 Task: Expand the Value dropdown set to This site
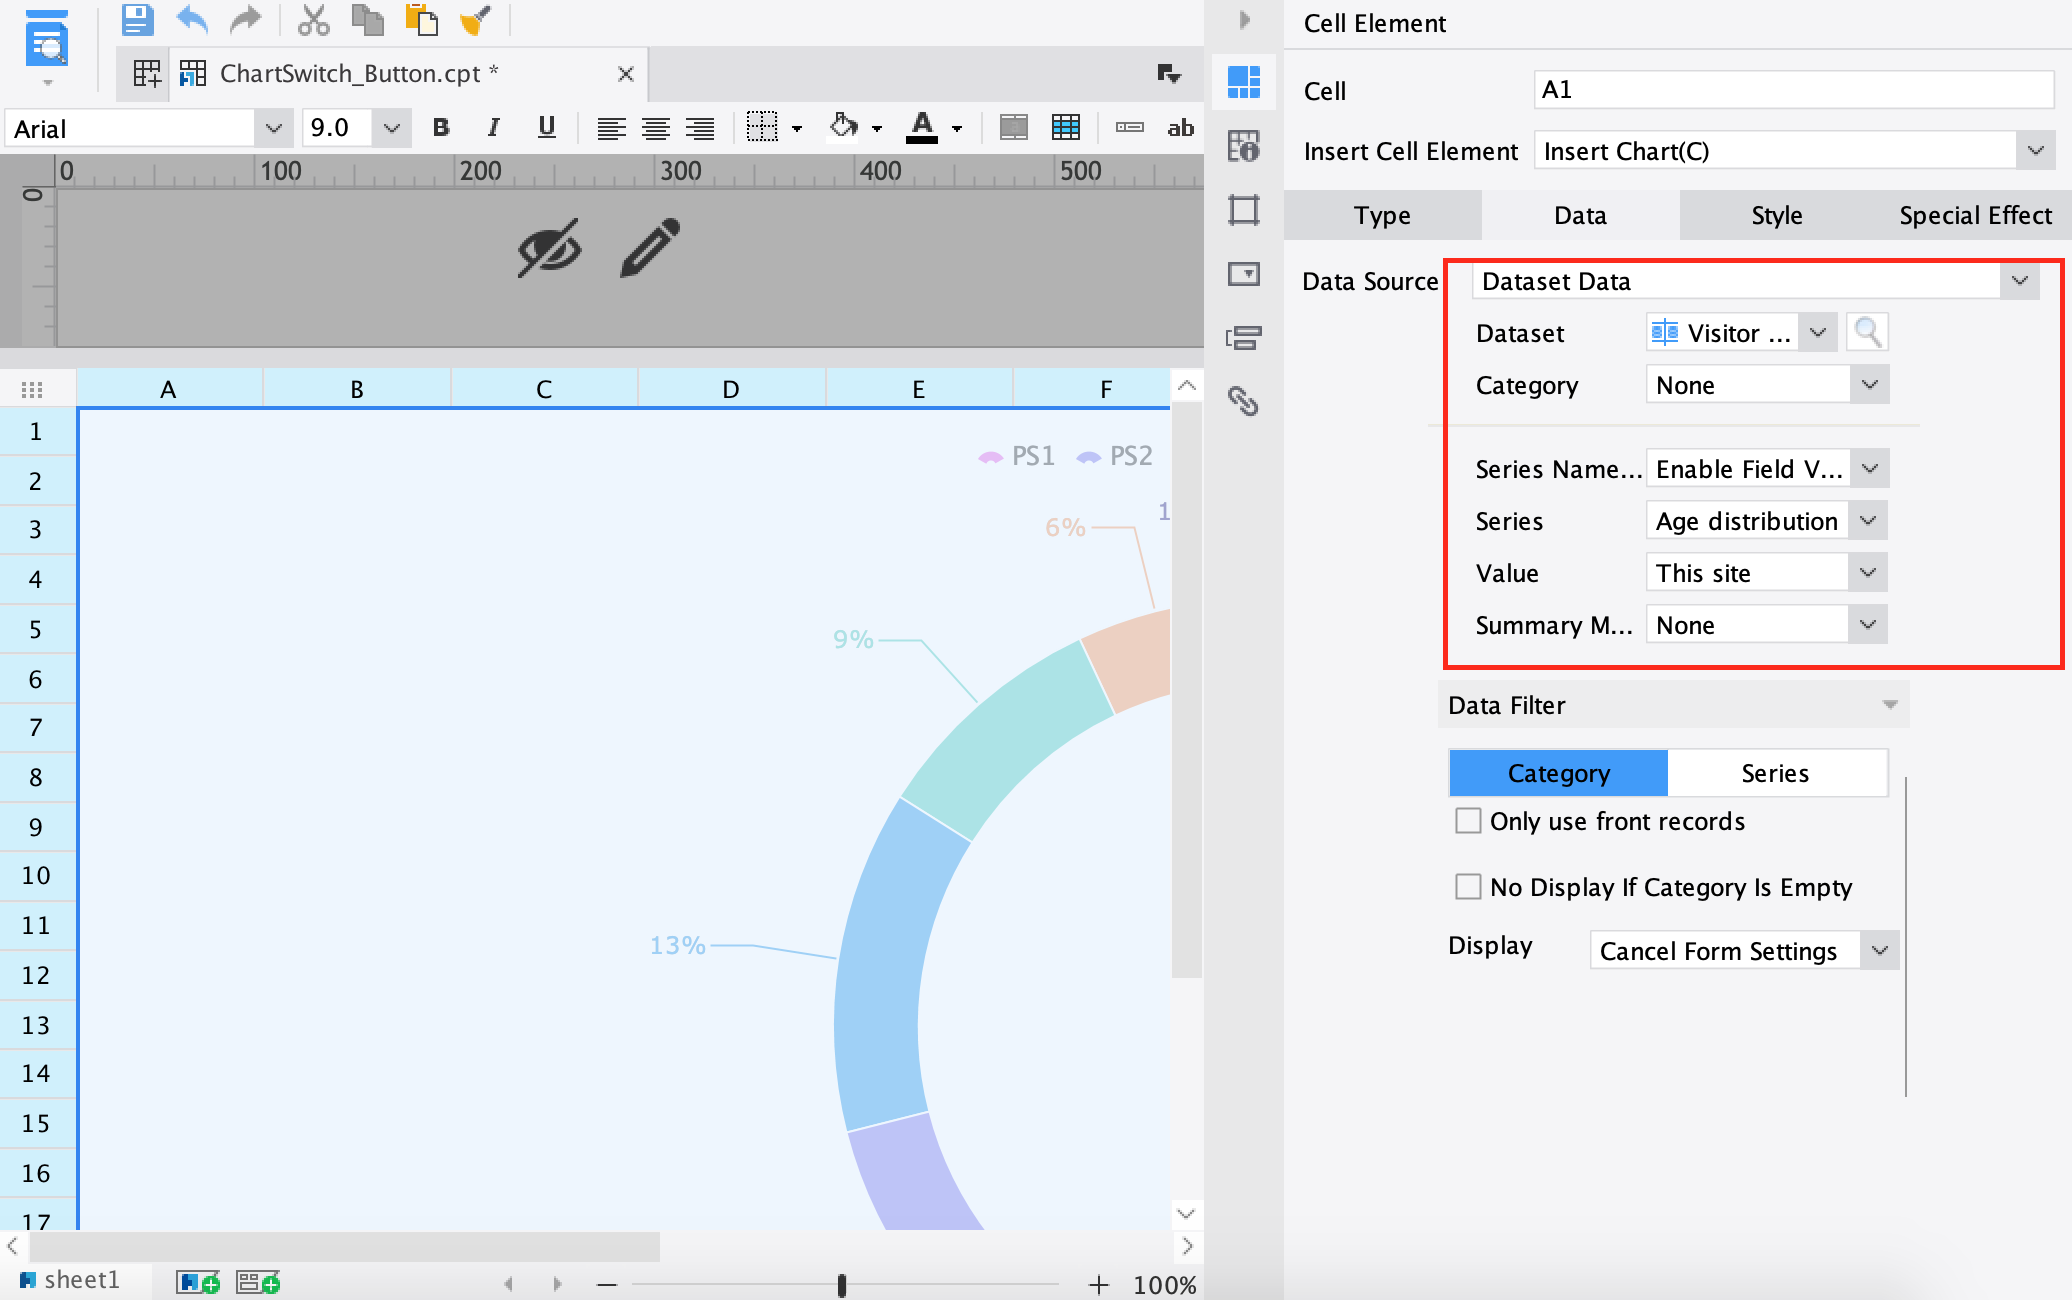point(1868,573)
